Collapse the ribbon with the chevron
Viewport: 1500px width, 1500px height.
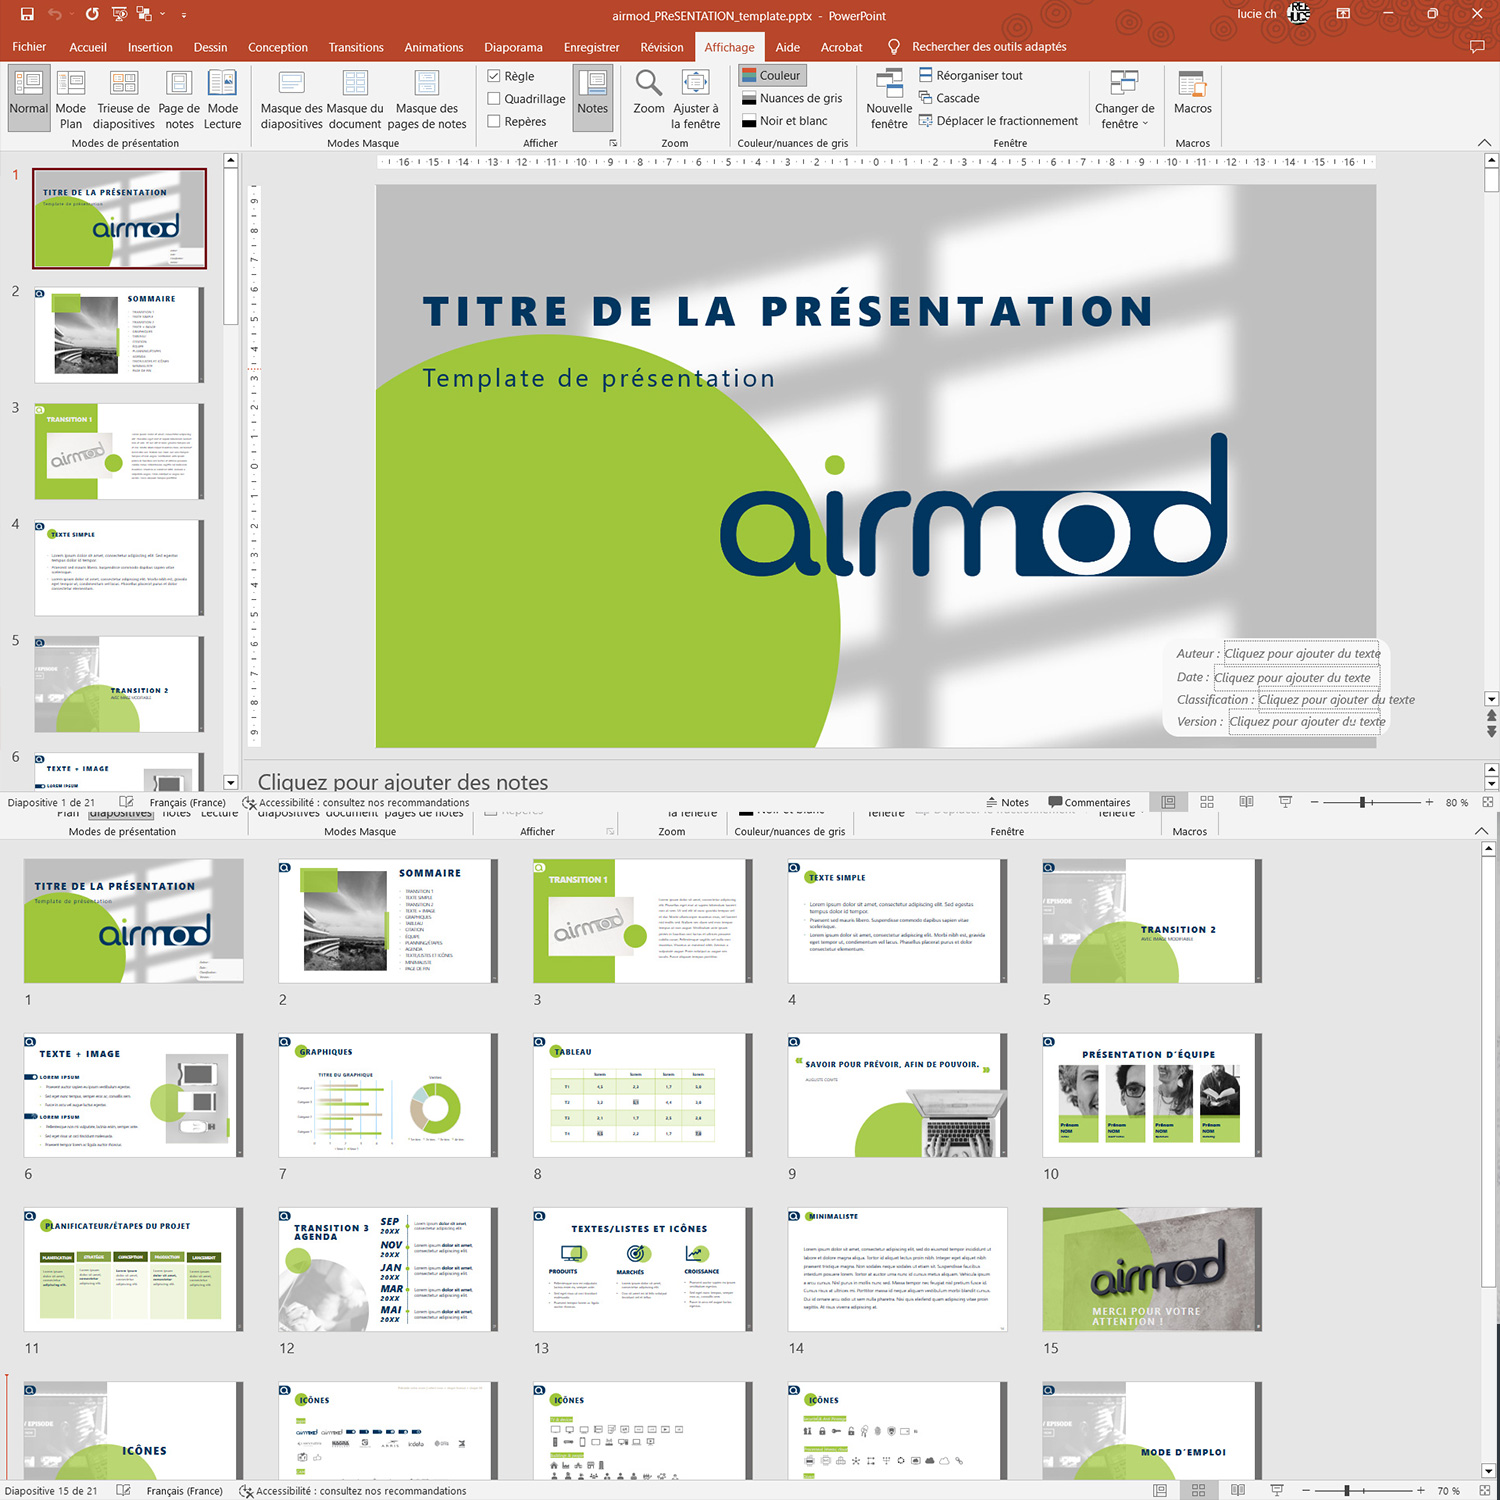[x=1484, y=143]
